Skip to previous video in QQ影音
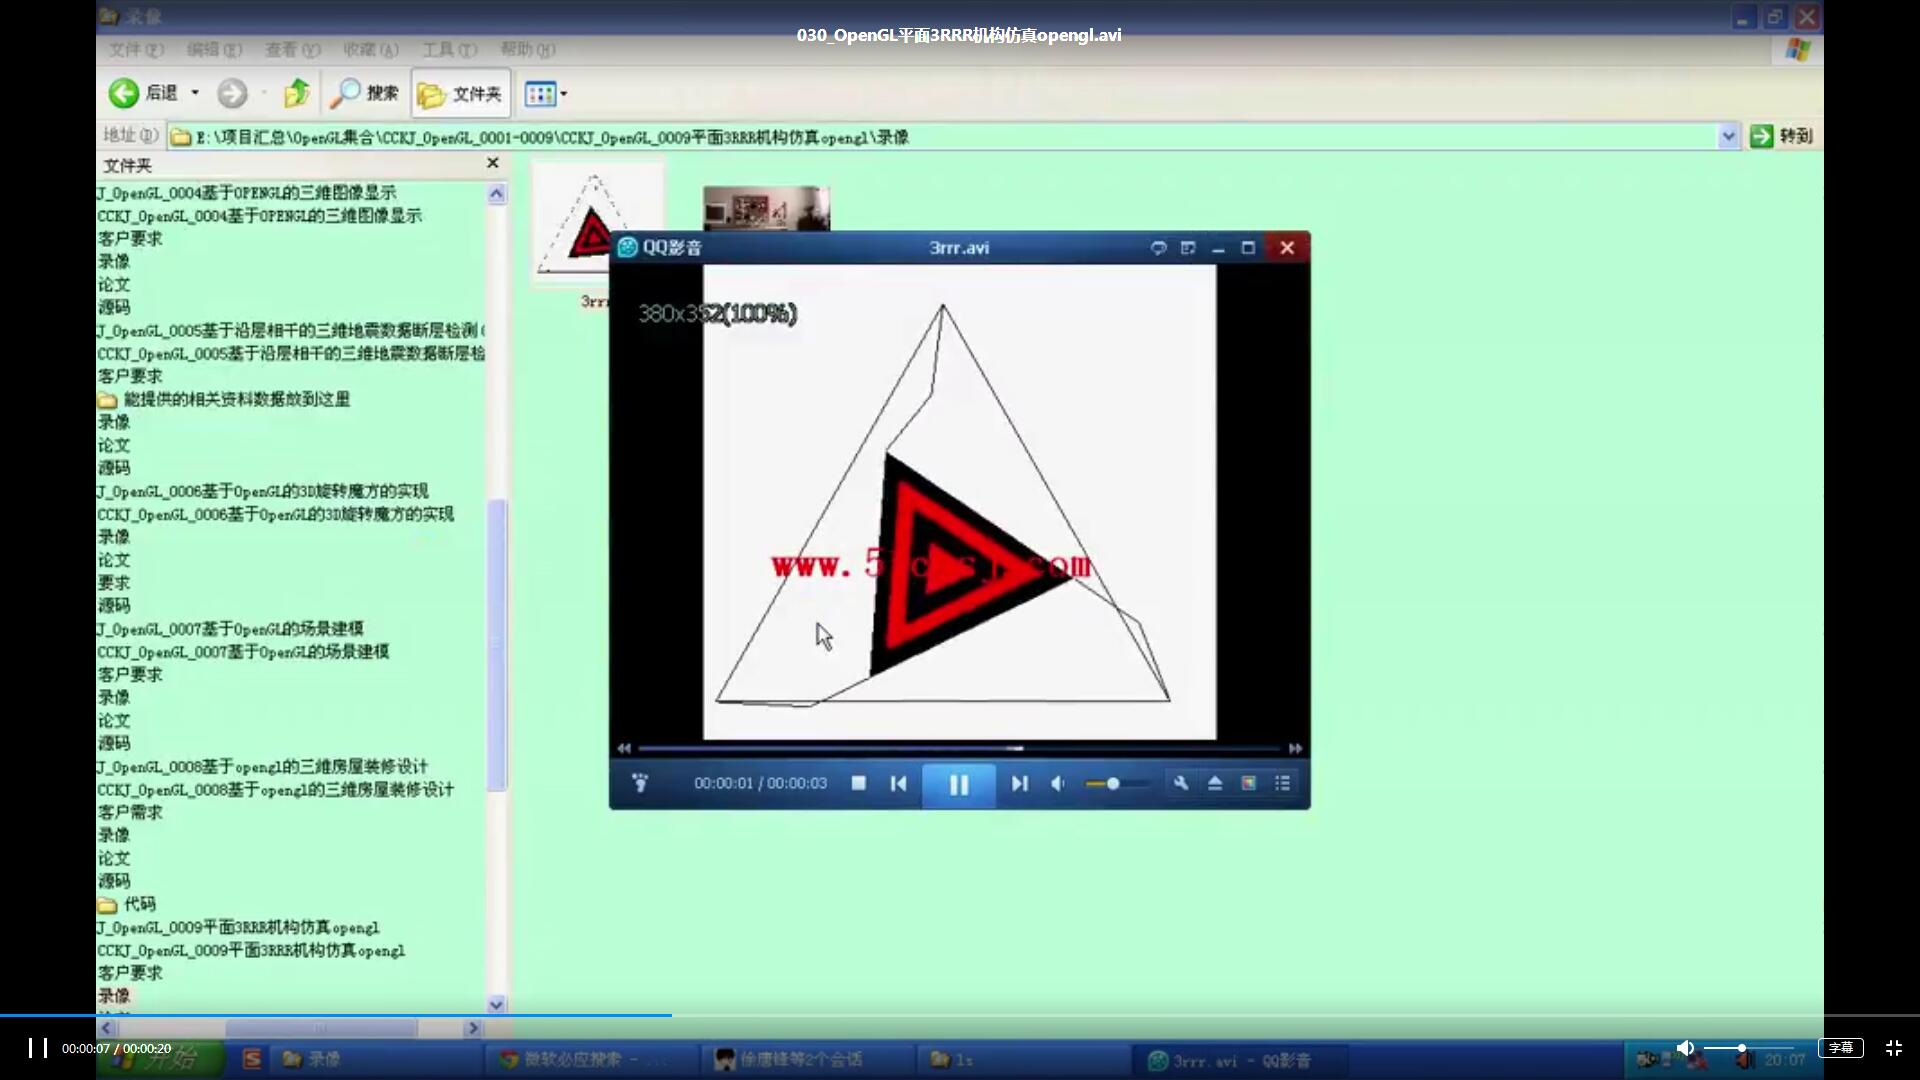The width and height of the screenshot is (1920, 1080). click(x=898, y=783)
